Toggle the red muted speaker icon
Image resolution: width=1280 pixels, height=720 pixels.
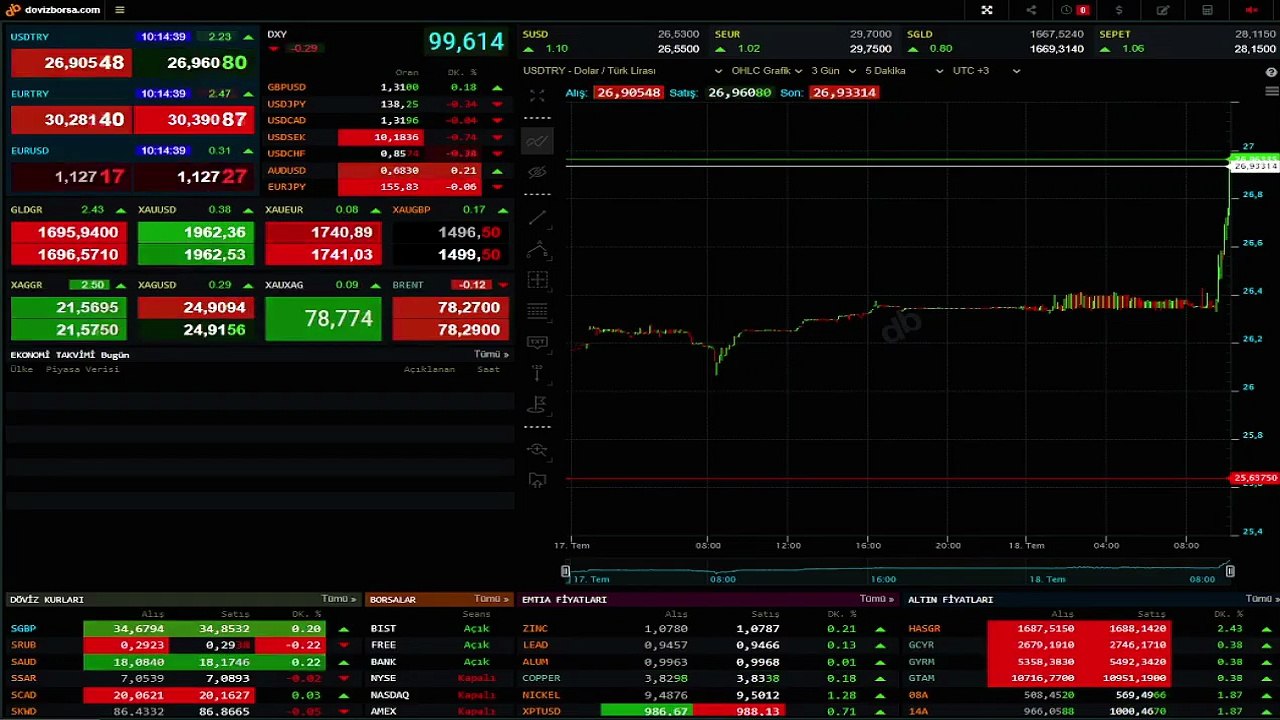(x=1251, y=10)
